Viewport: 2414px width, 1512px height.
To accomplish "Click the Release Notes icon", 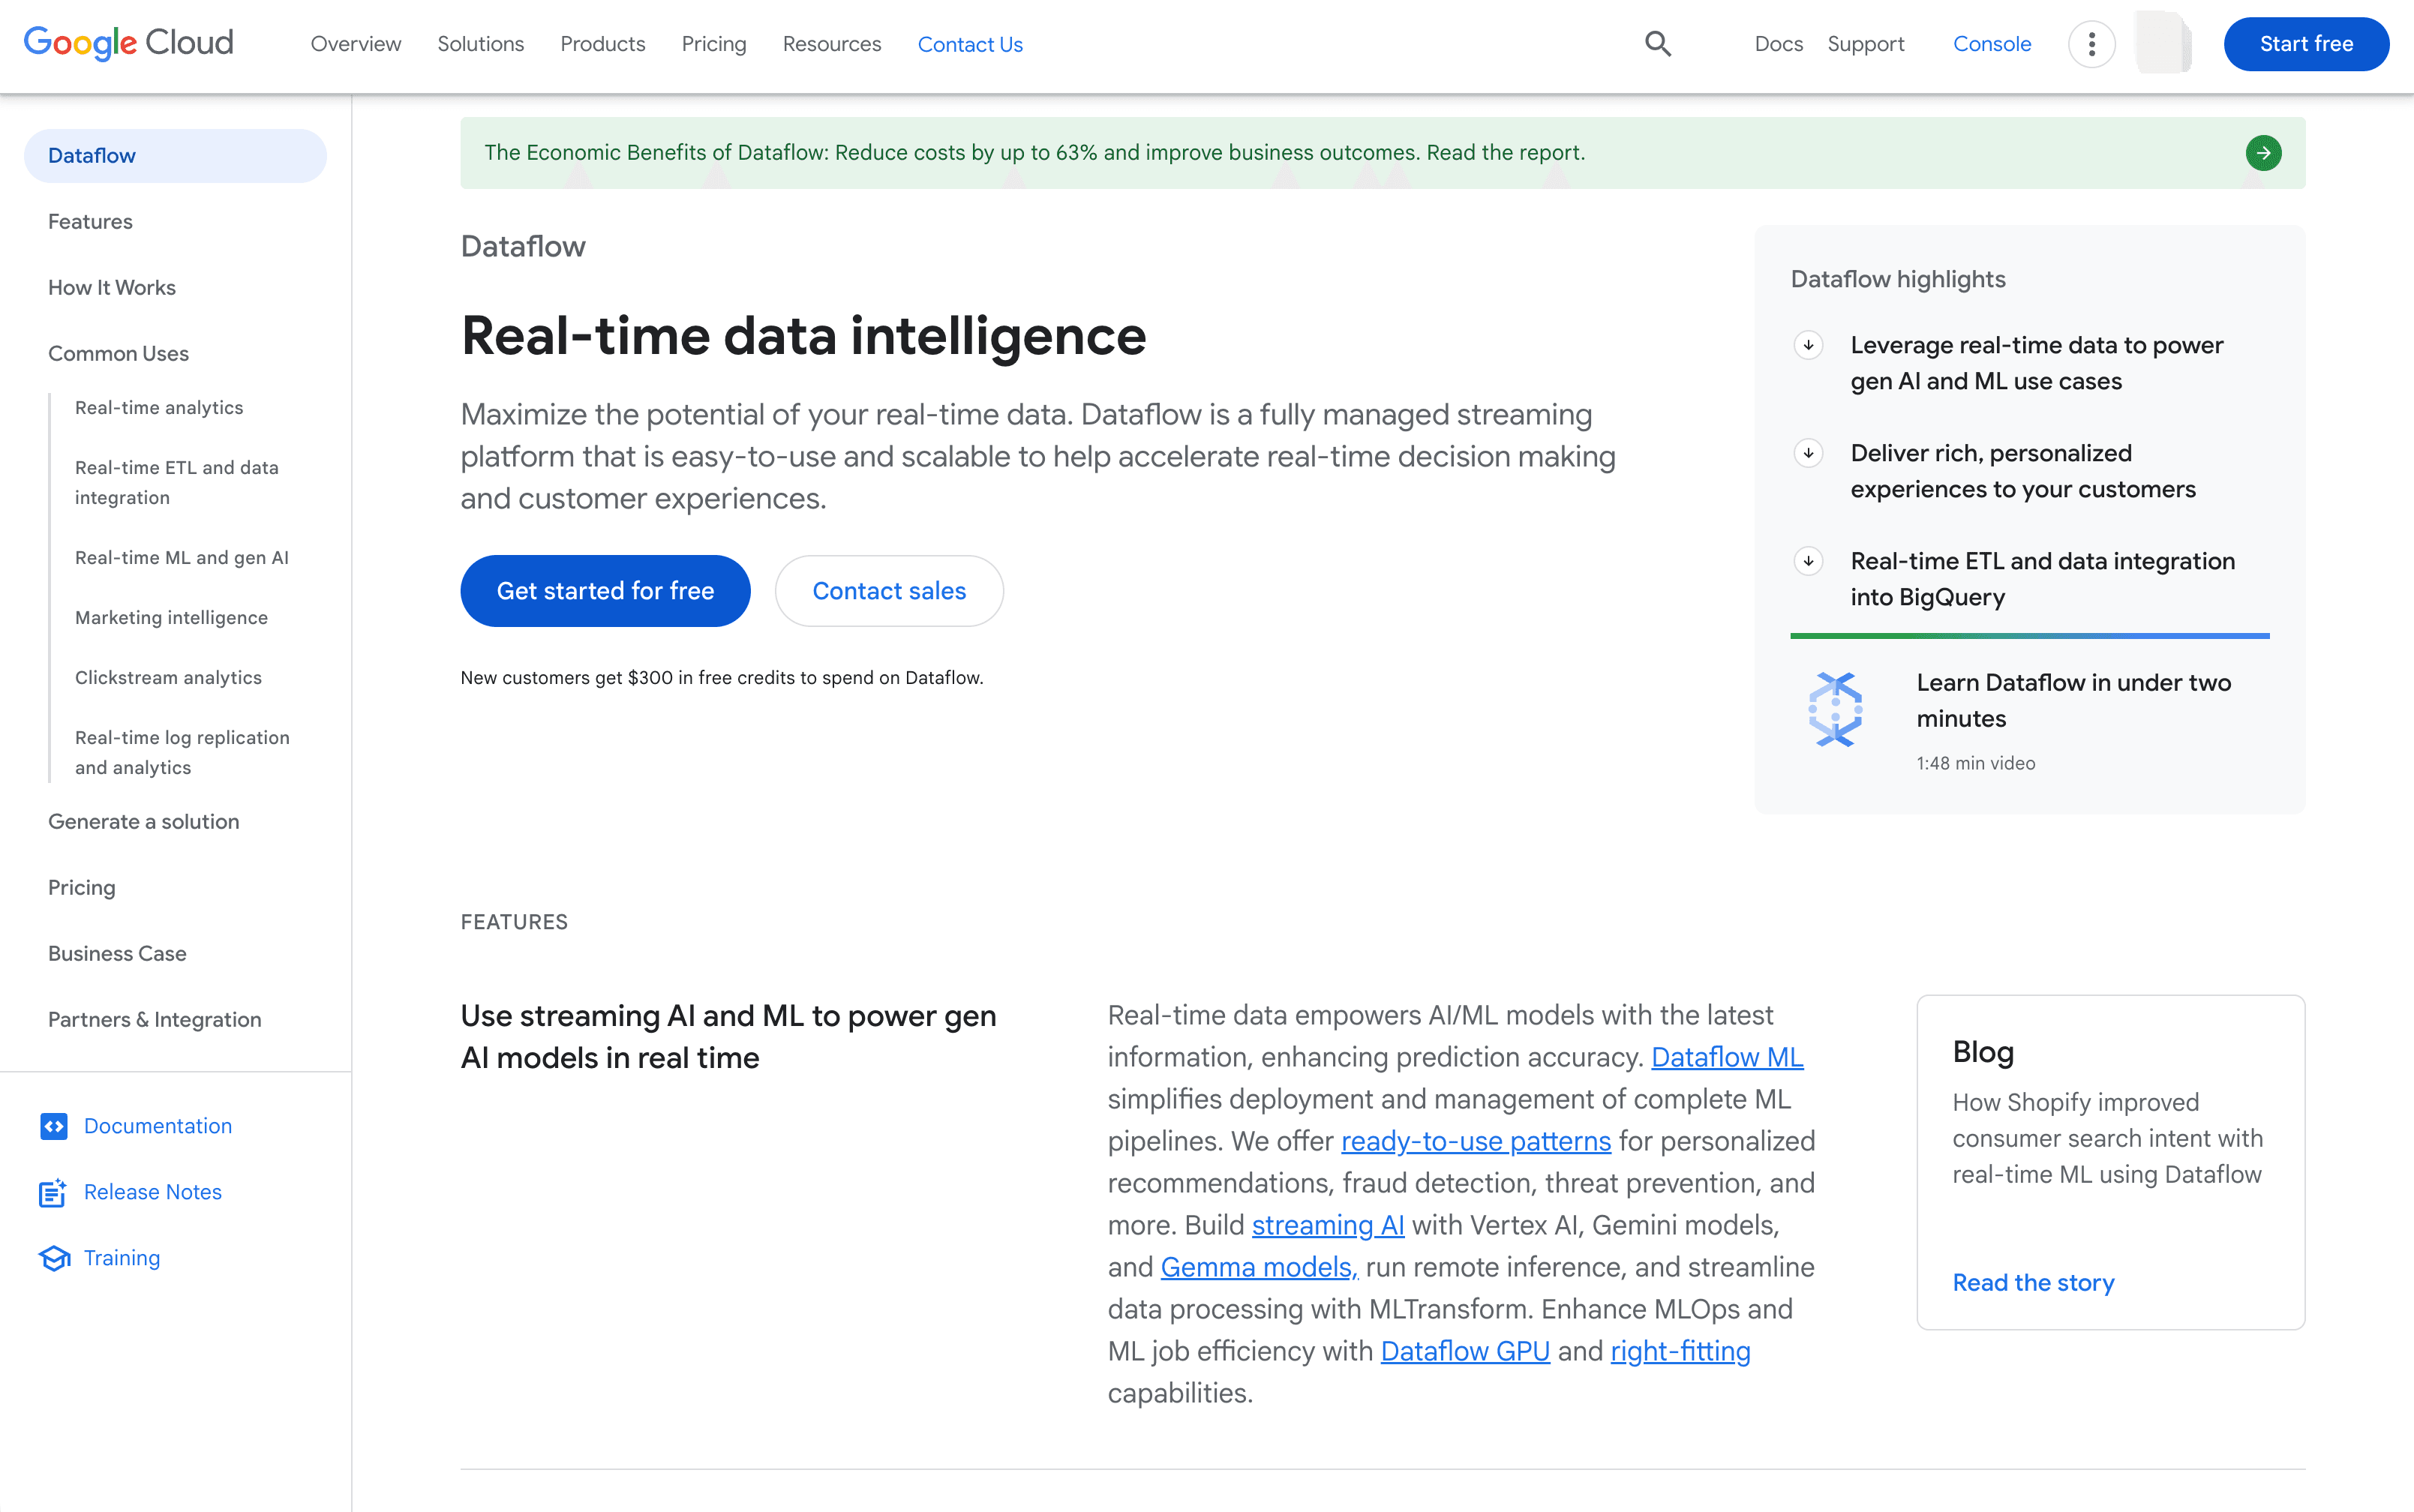I will [53, 1192].
